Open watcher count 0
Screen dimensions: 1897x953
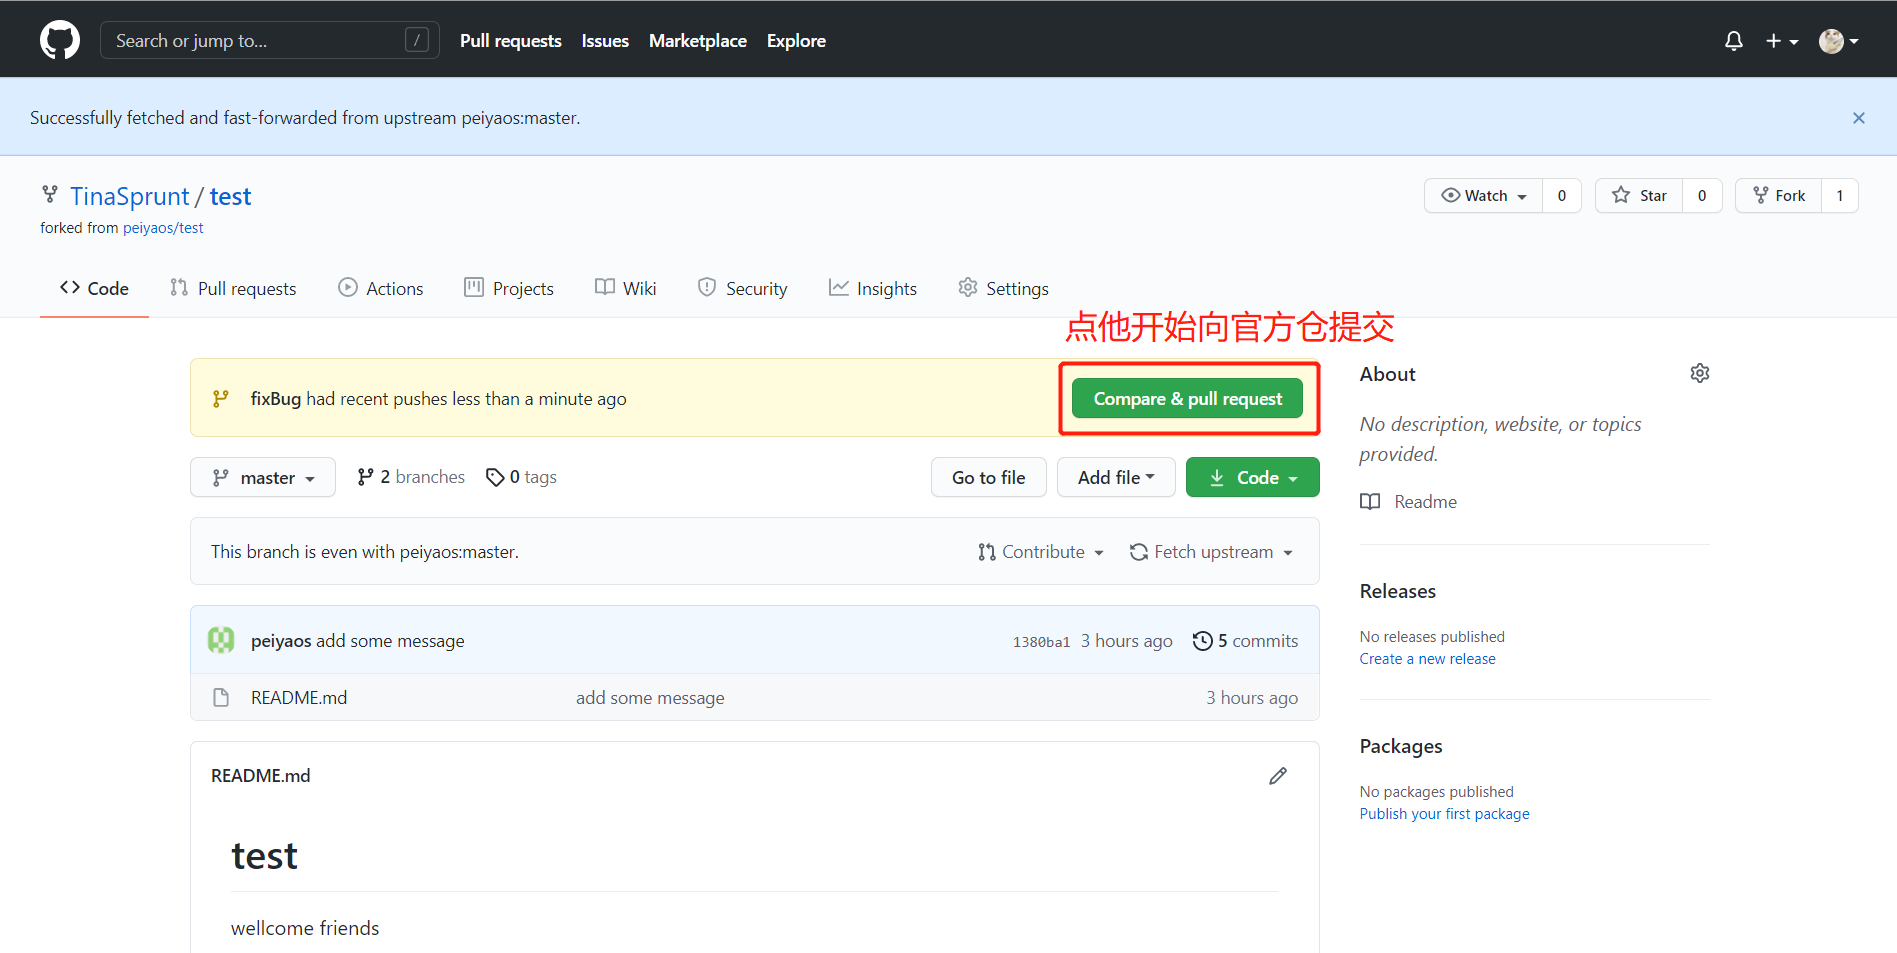tap(1562, 195)
